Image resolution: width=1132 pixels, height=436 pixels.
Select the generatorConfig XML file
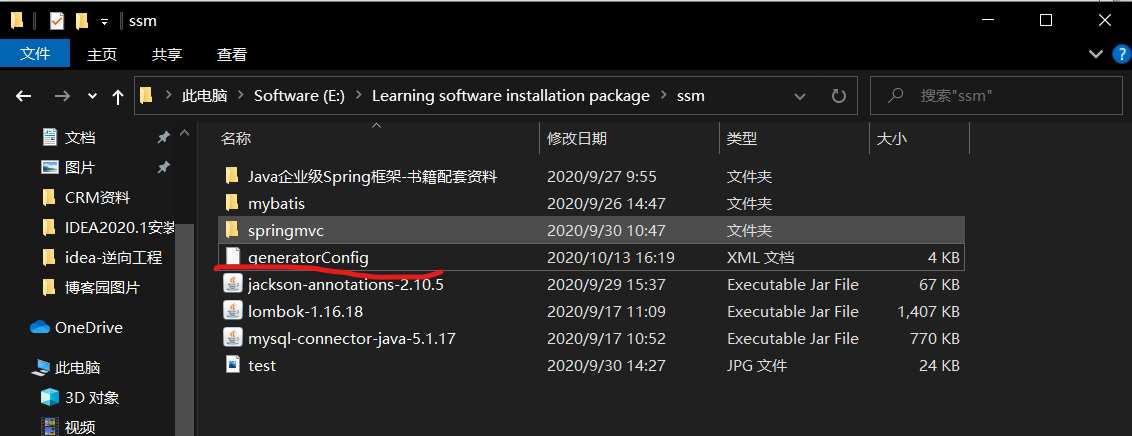pos(308,257)
